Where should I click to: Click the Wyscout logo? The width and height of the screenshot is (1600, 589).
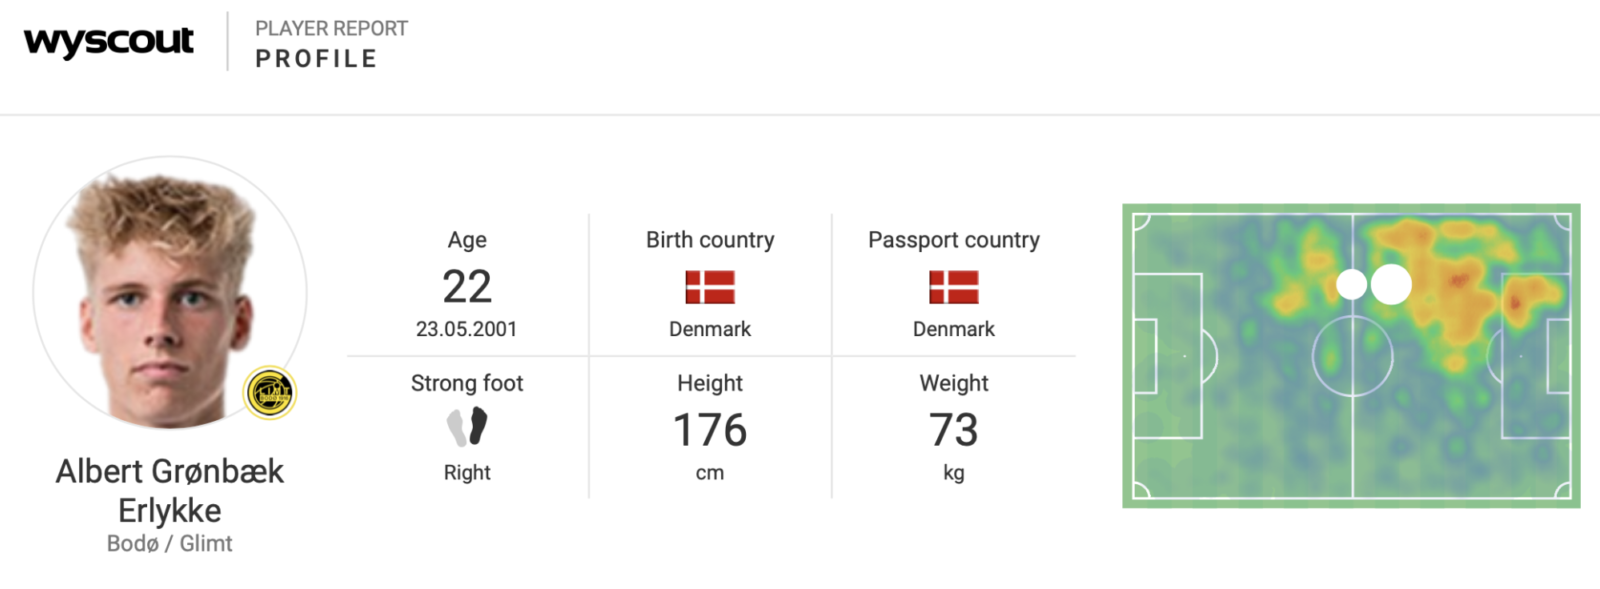109,41
